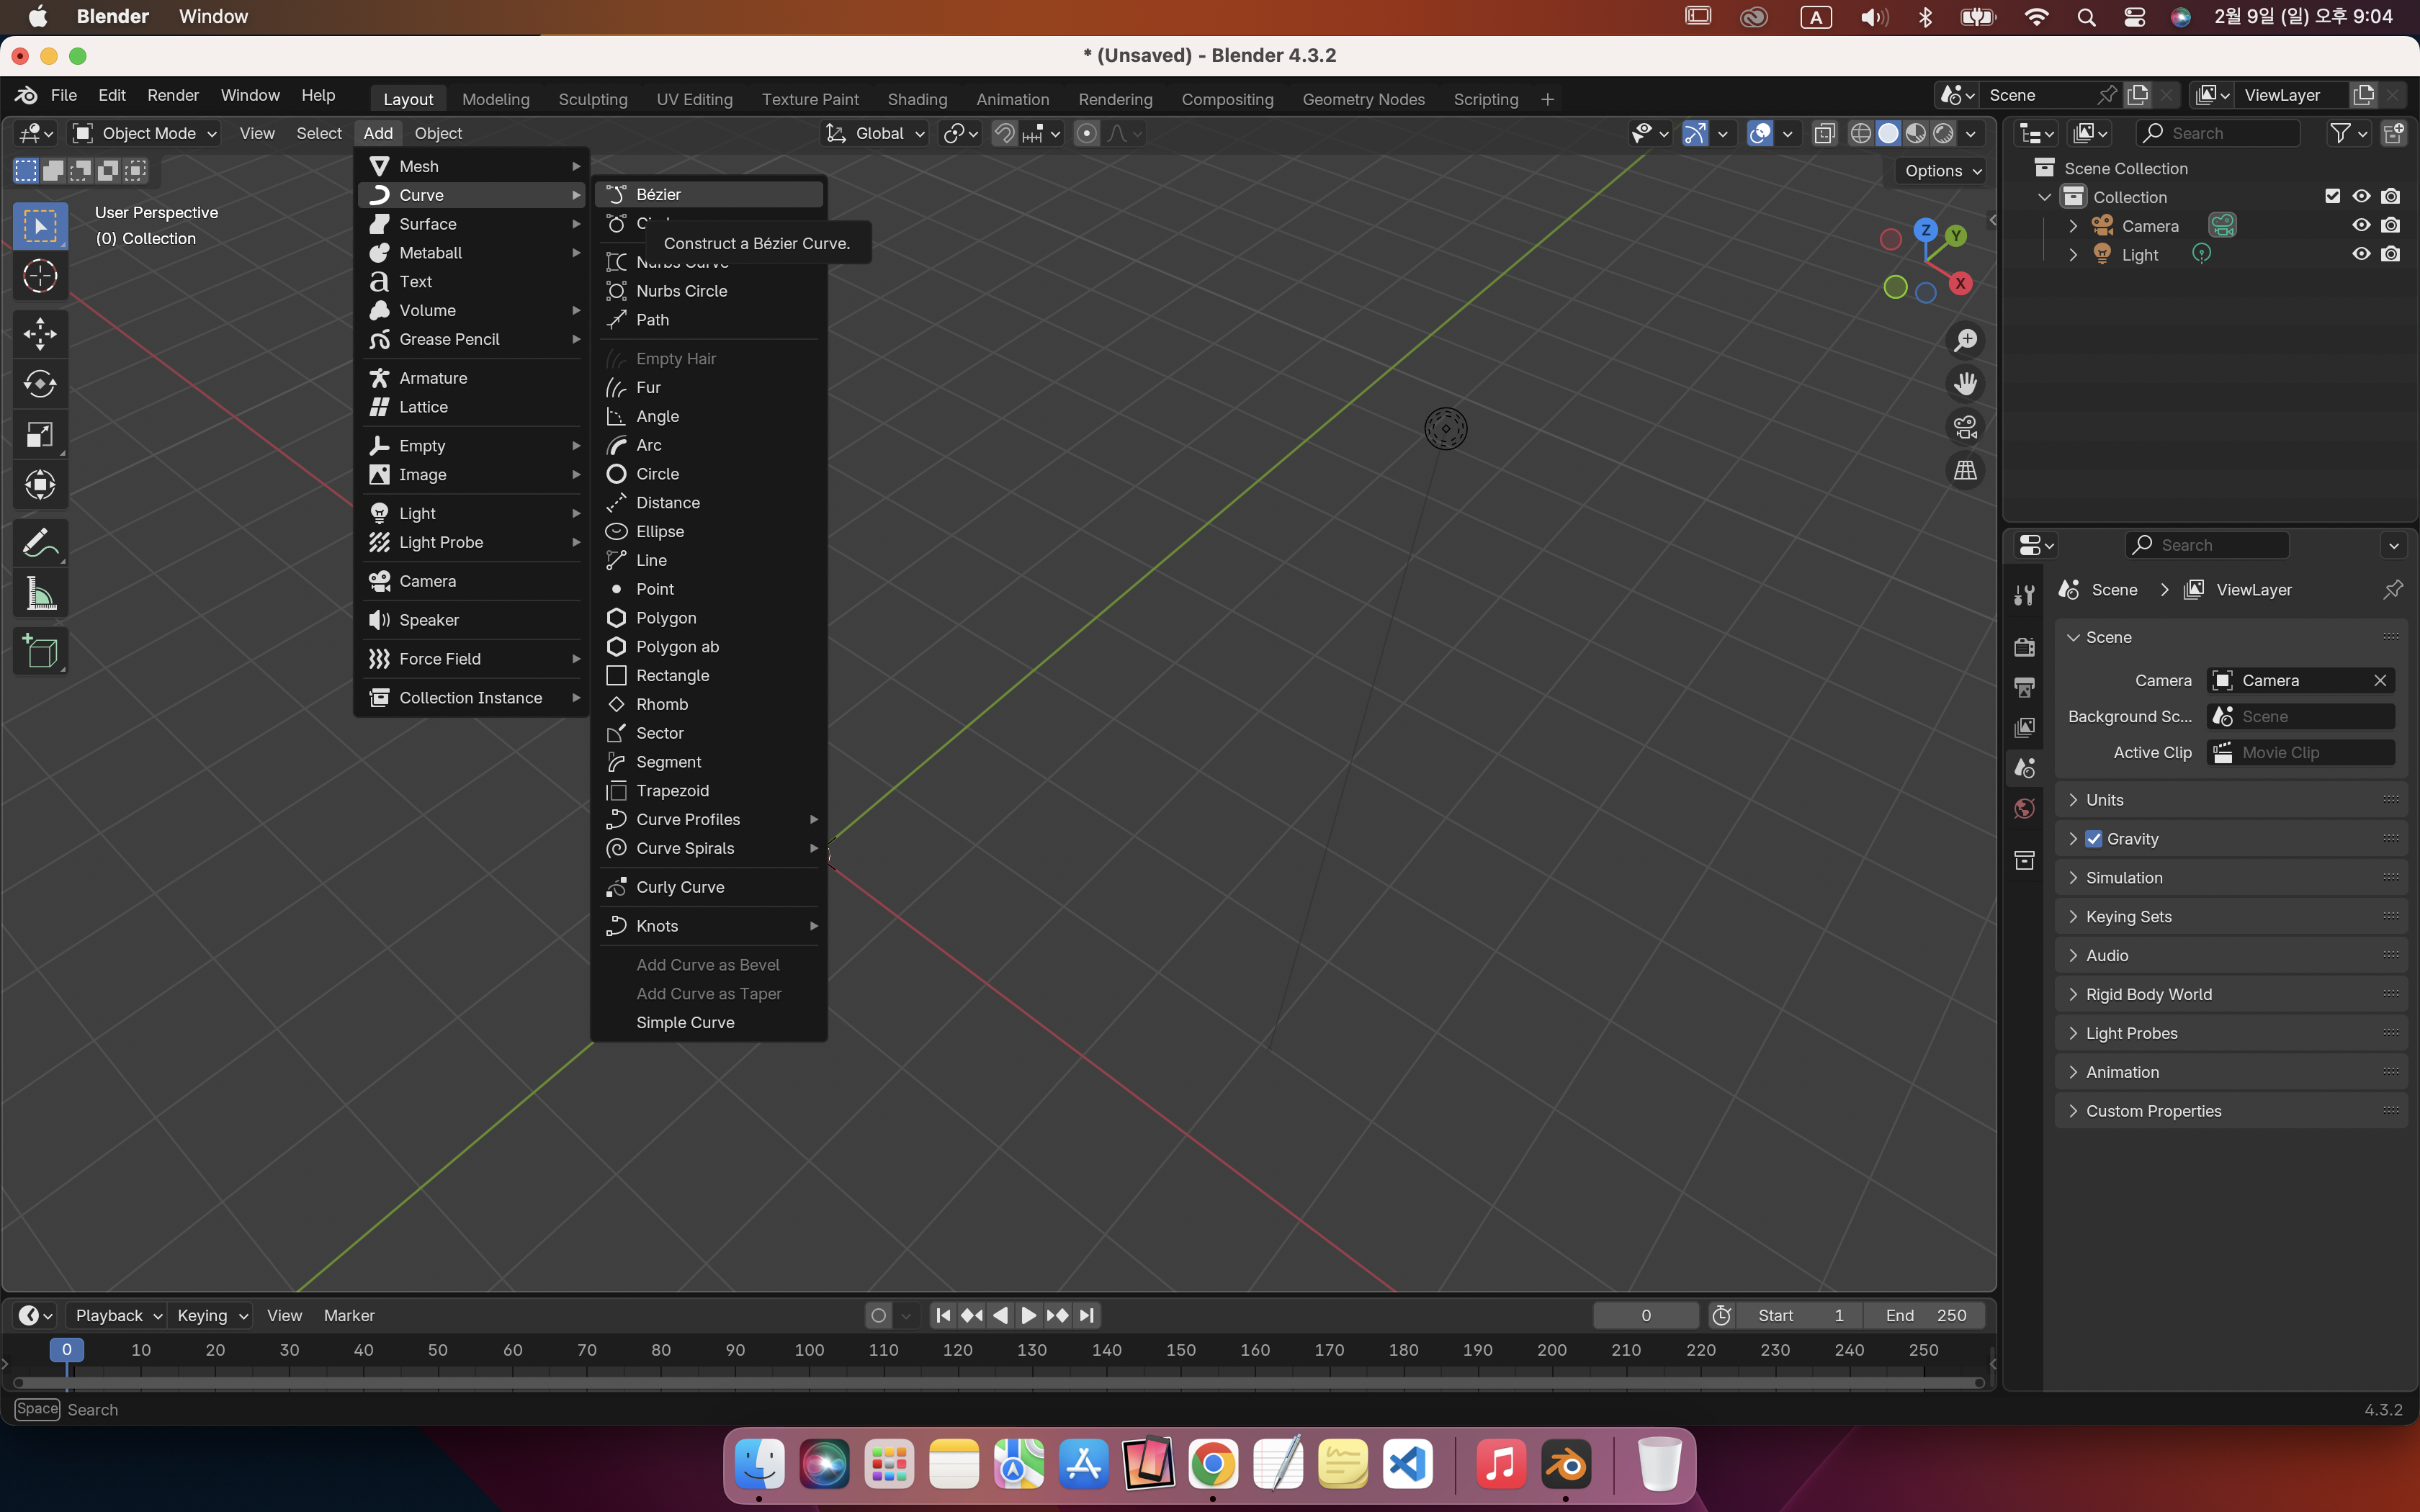This screenshot has width=2420, height=1512.
Task: Choose Bézier from Curve submenu
Action: click(x=708, y=194)
